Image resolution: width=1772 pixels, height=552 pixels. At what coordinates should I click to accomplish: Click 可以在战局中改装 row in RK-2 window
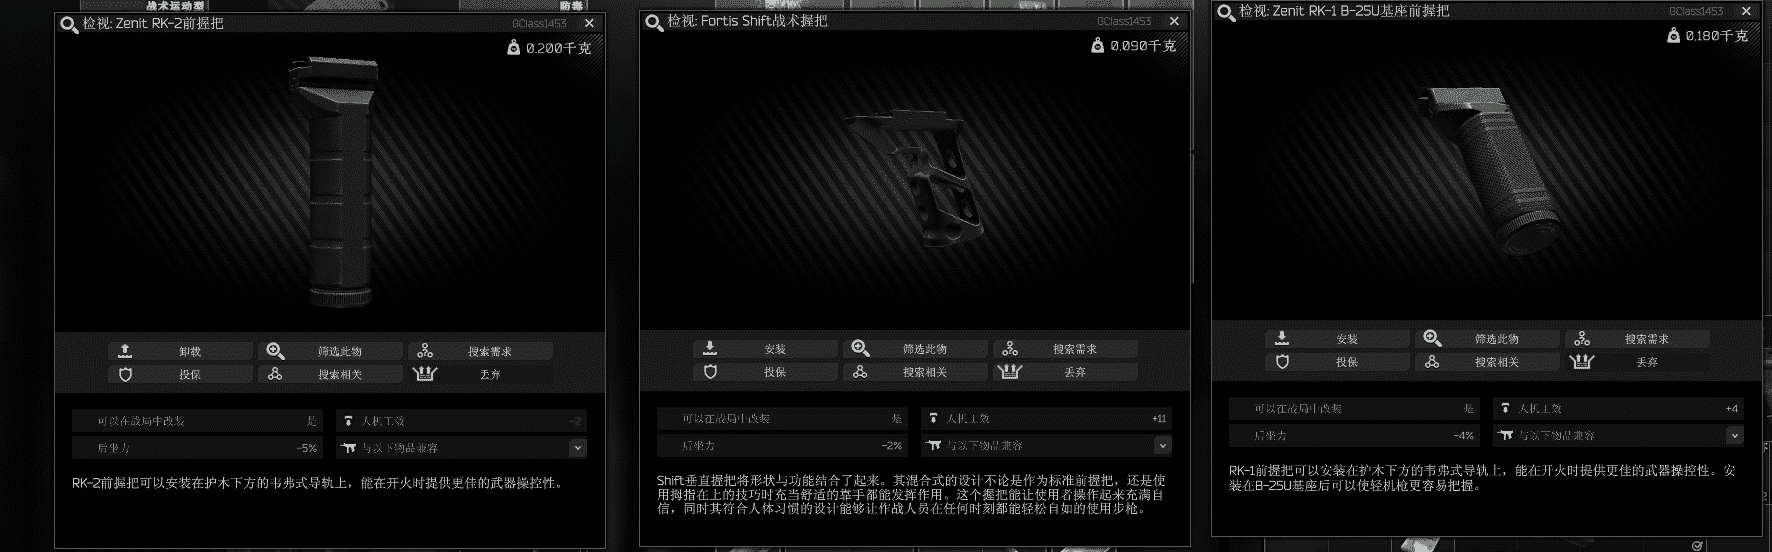click(x=196, y=421)
